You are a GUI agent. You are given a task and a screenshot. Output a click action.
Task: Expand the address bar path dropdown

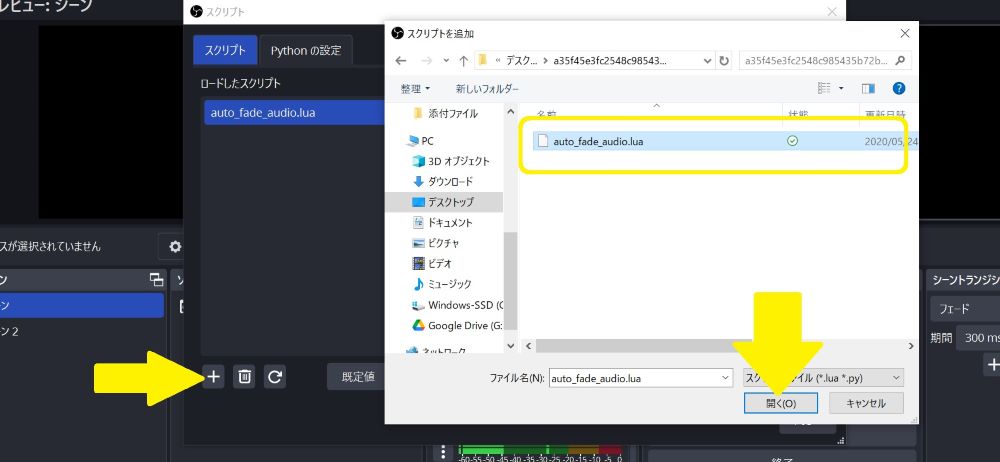click(707, 61)
